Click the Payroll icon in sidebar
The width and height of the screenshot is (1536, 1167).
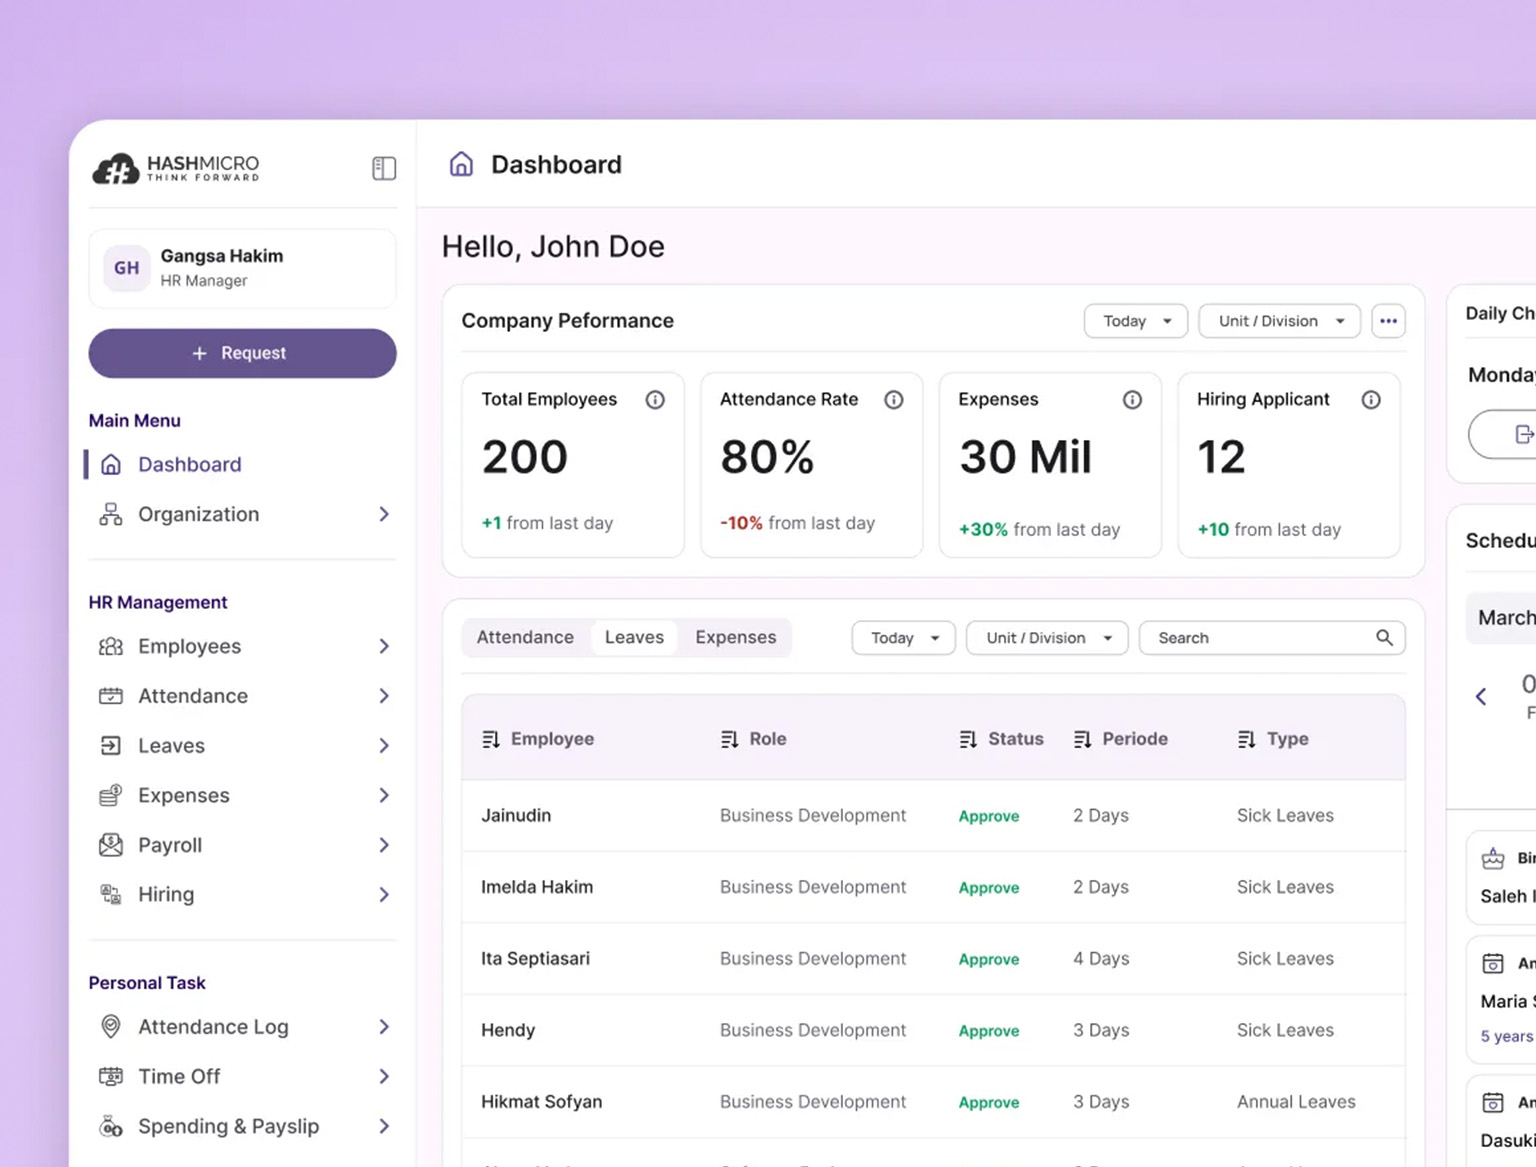(x=111, y=845)
